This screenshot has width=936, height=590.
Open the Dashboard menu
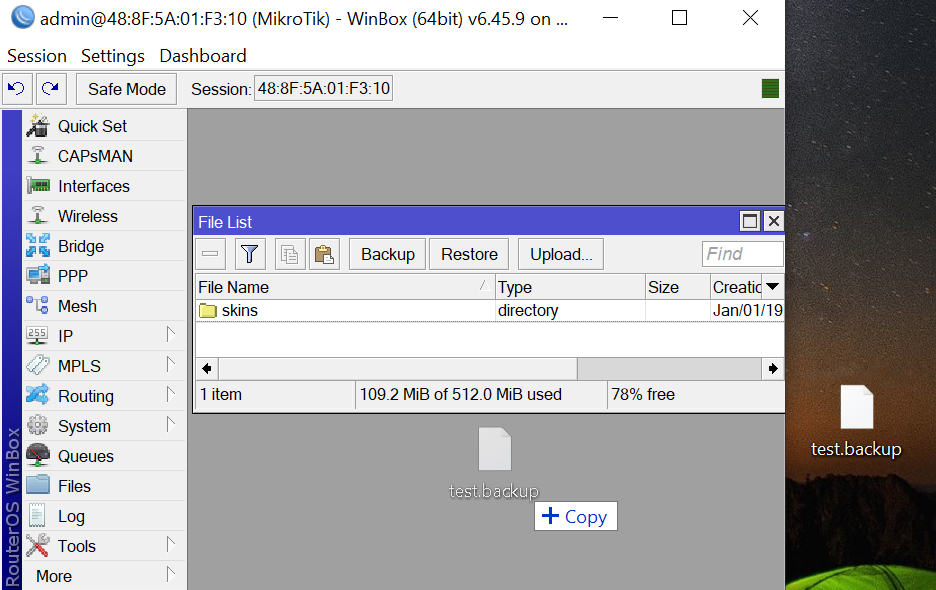[x=203, y=56]
